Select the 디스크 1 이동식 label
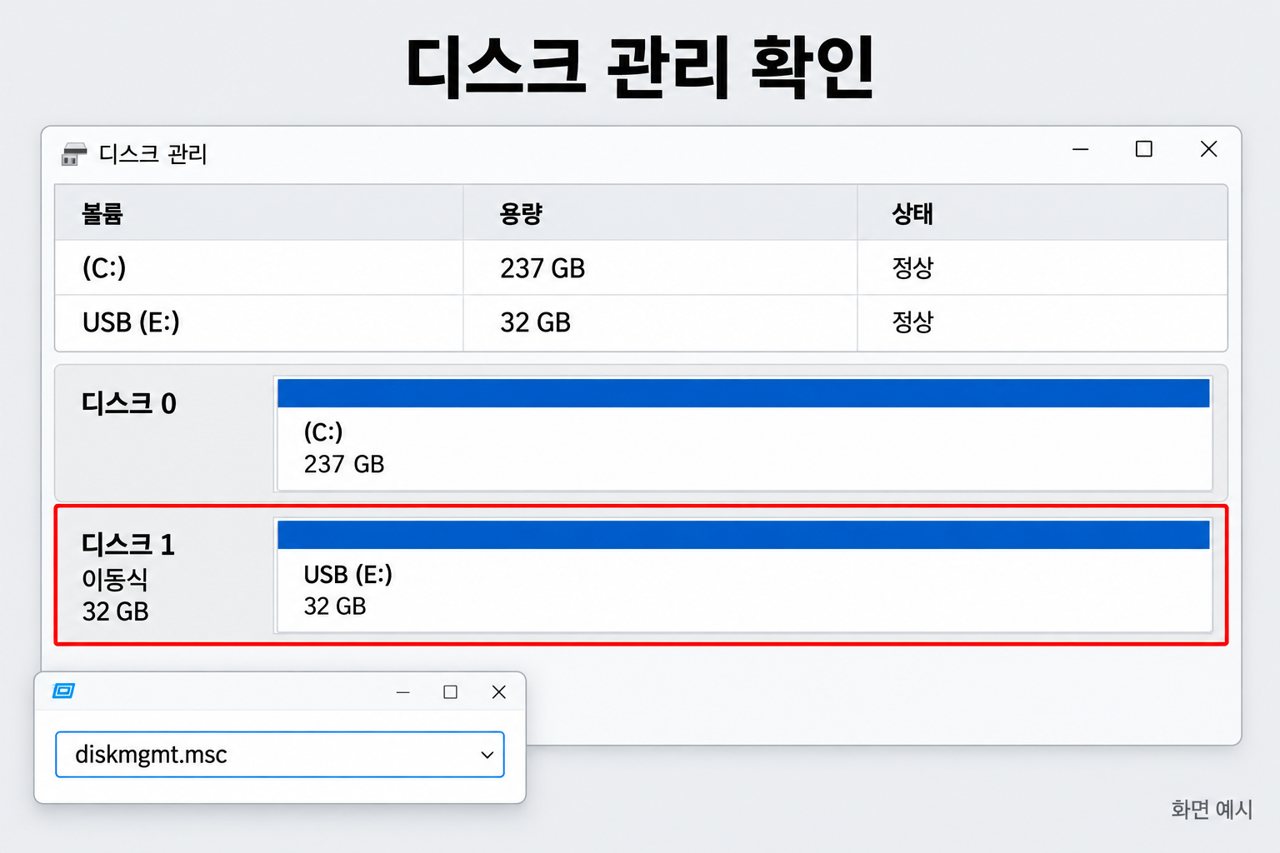Screen dimensions: 1280x853 click(x=129, y=577)
